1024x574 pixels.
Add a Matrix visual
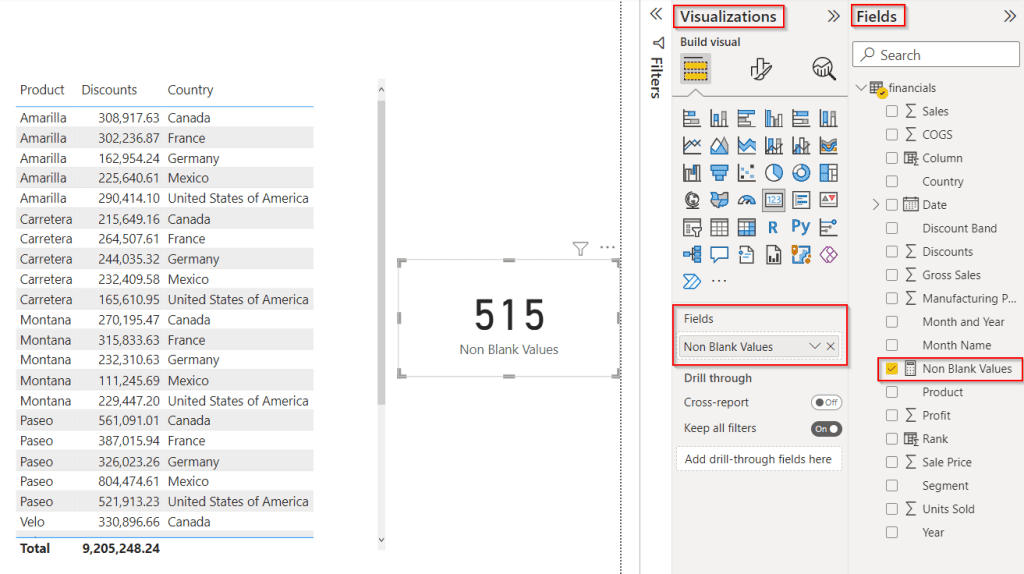point(746,227)
